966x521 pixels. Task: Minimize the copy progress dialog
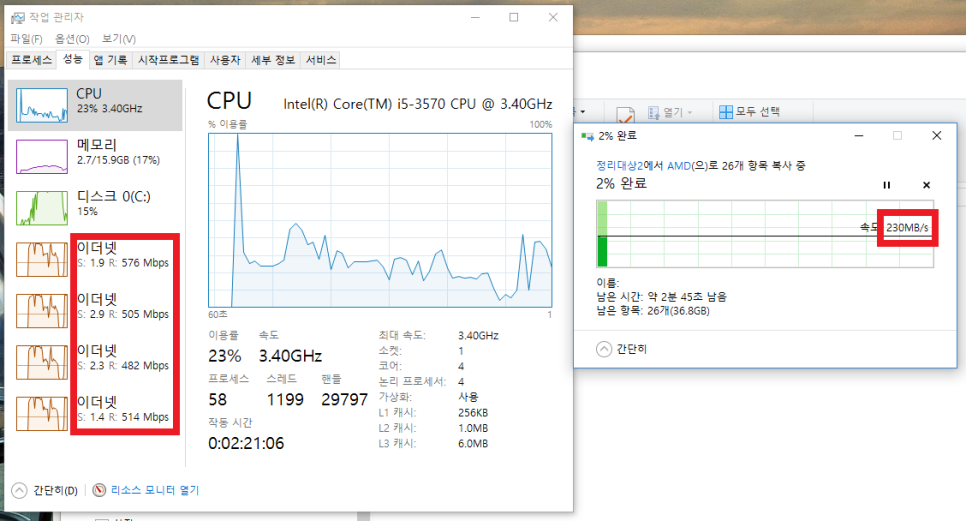point(859,135)
